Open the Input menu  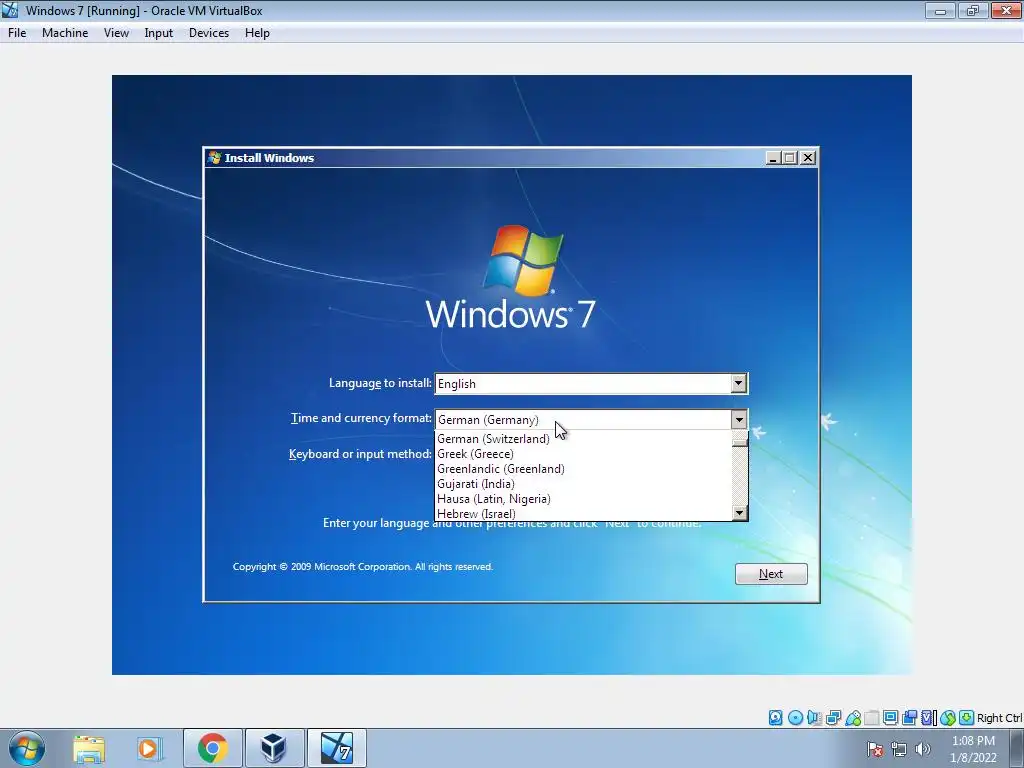(x=159, y=33)
